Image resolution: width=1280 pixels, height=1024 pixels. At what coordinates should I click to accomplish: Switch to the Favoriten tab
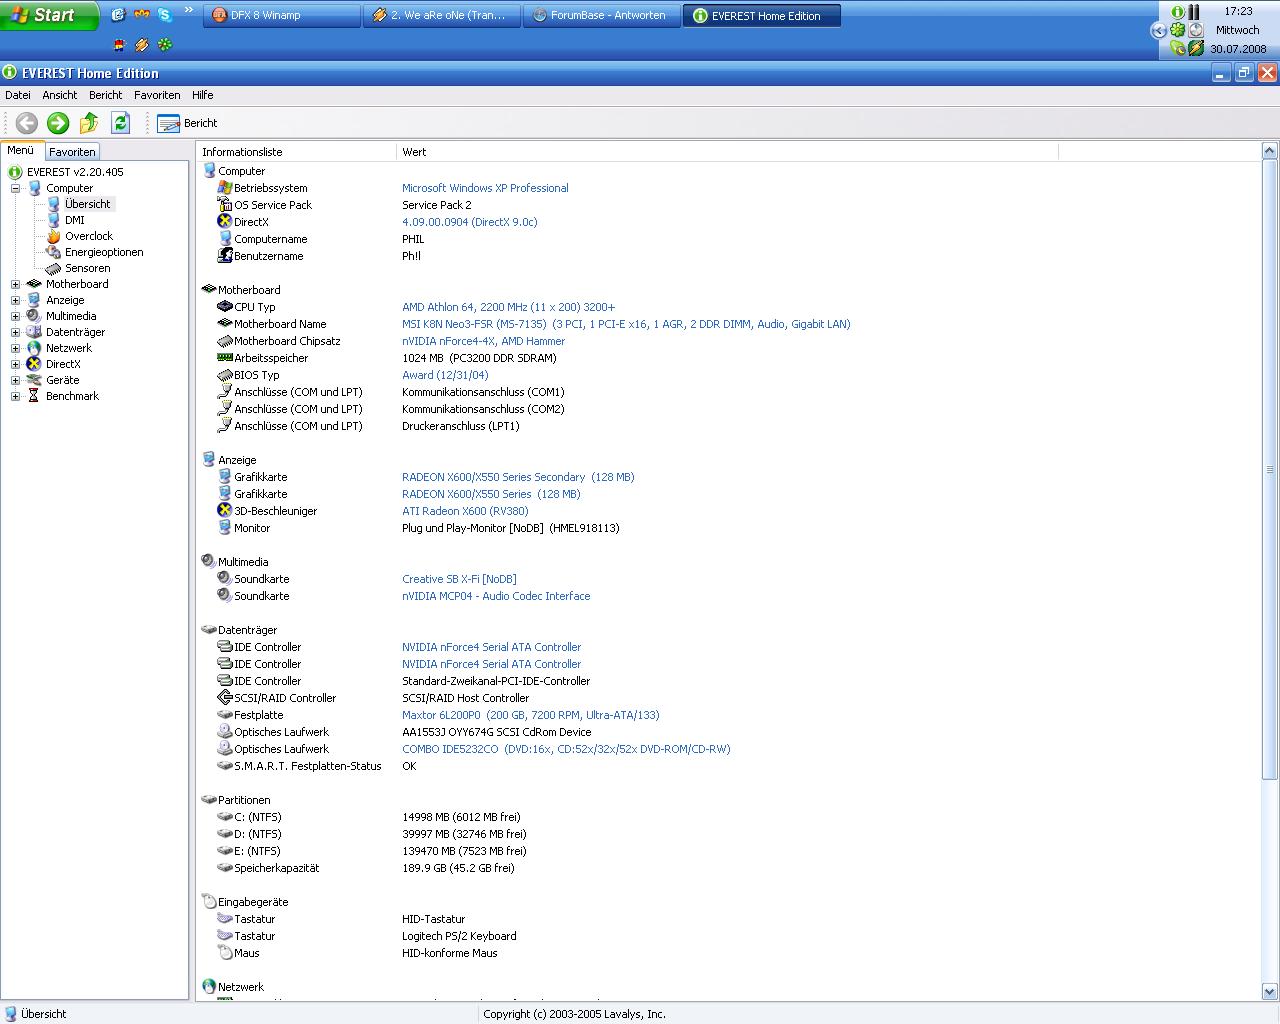[x=72, y=152]
